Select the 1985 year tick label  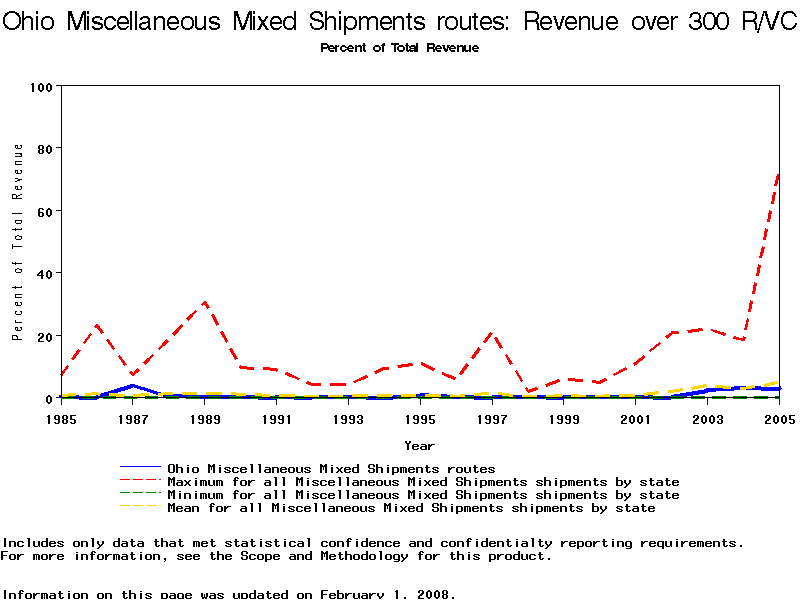(61, 419)
